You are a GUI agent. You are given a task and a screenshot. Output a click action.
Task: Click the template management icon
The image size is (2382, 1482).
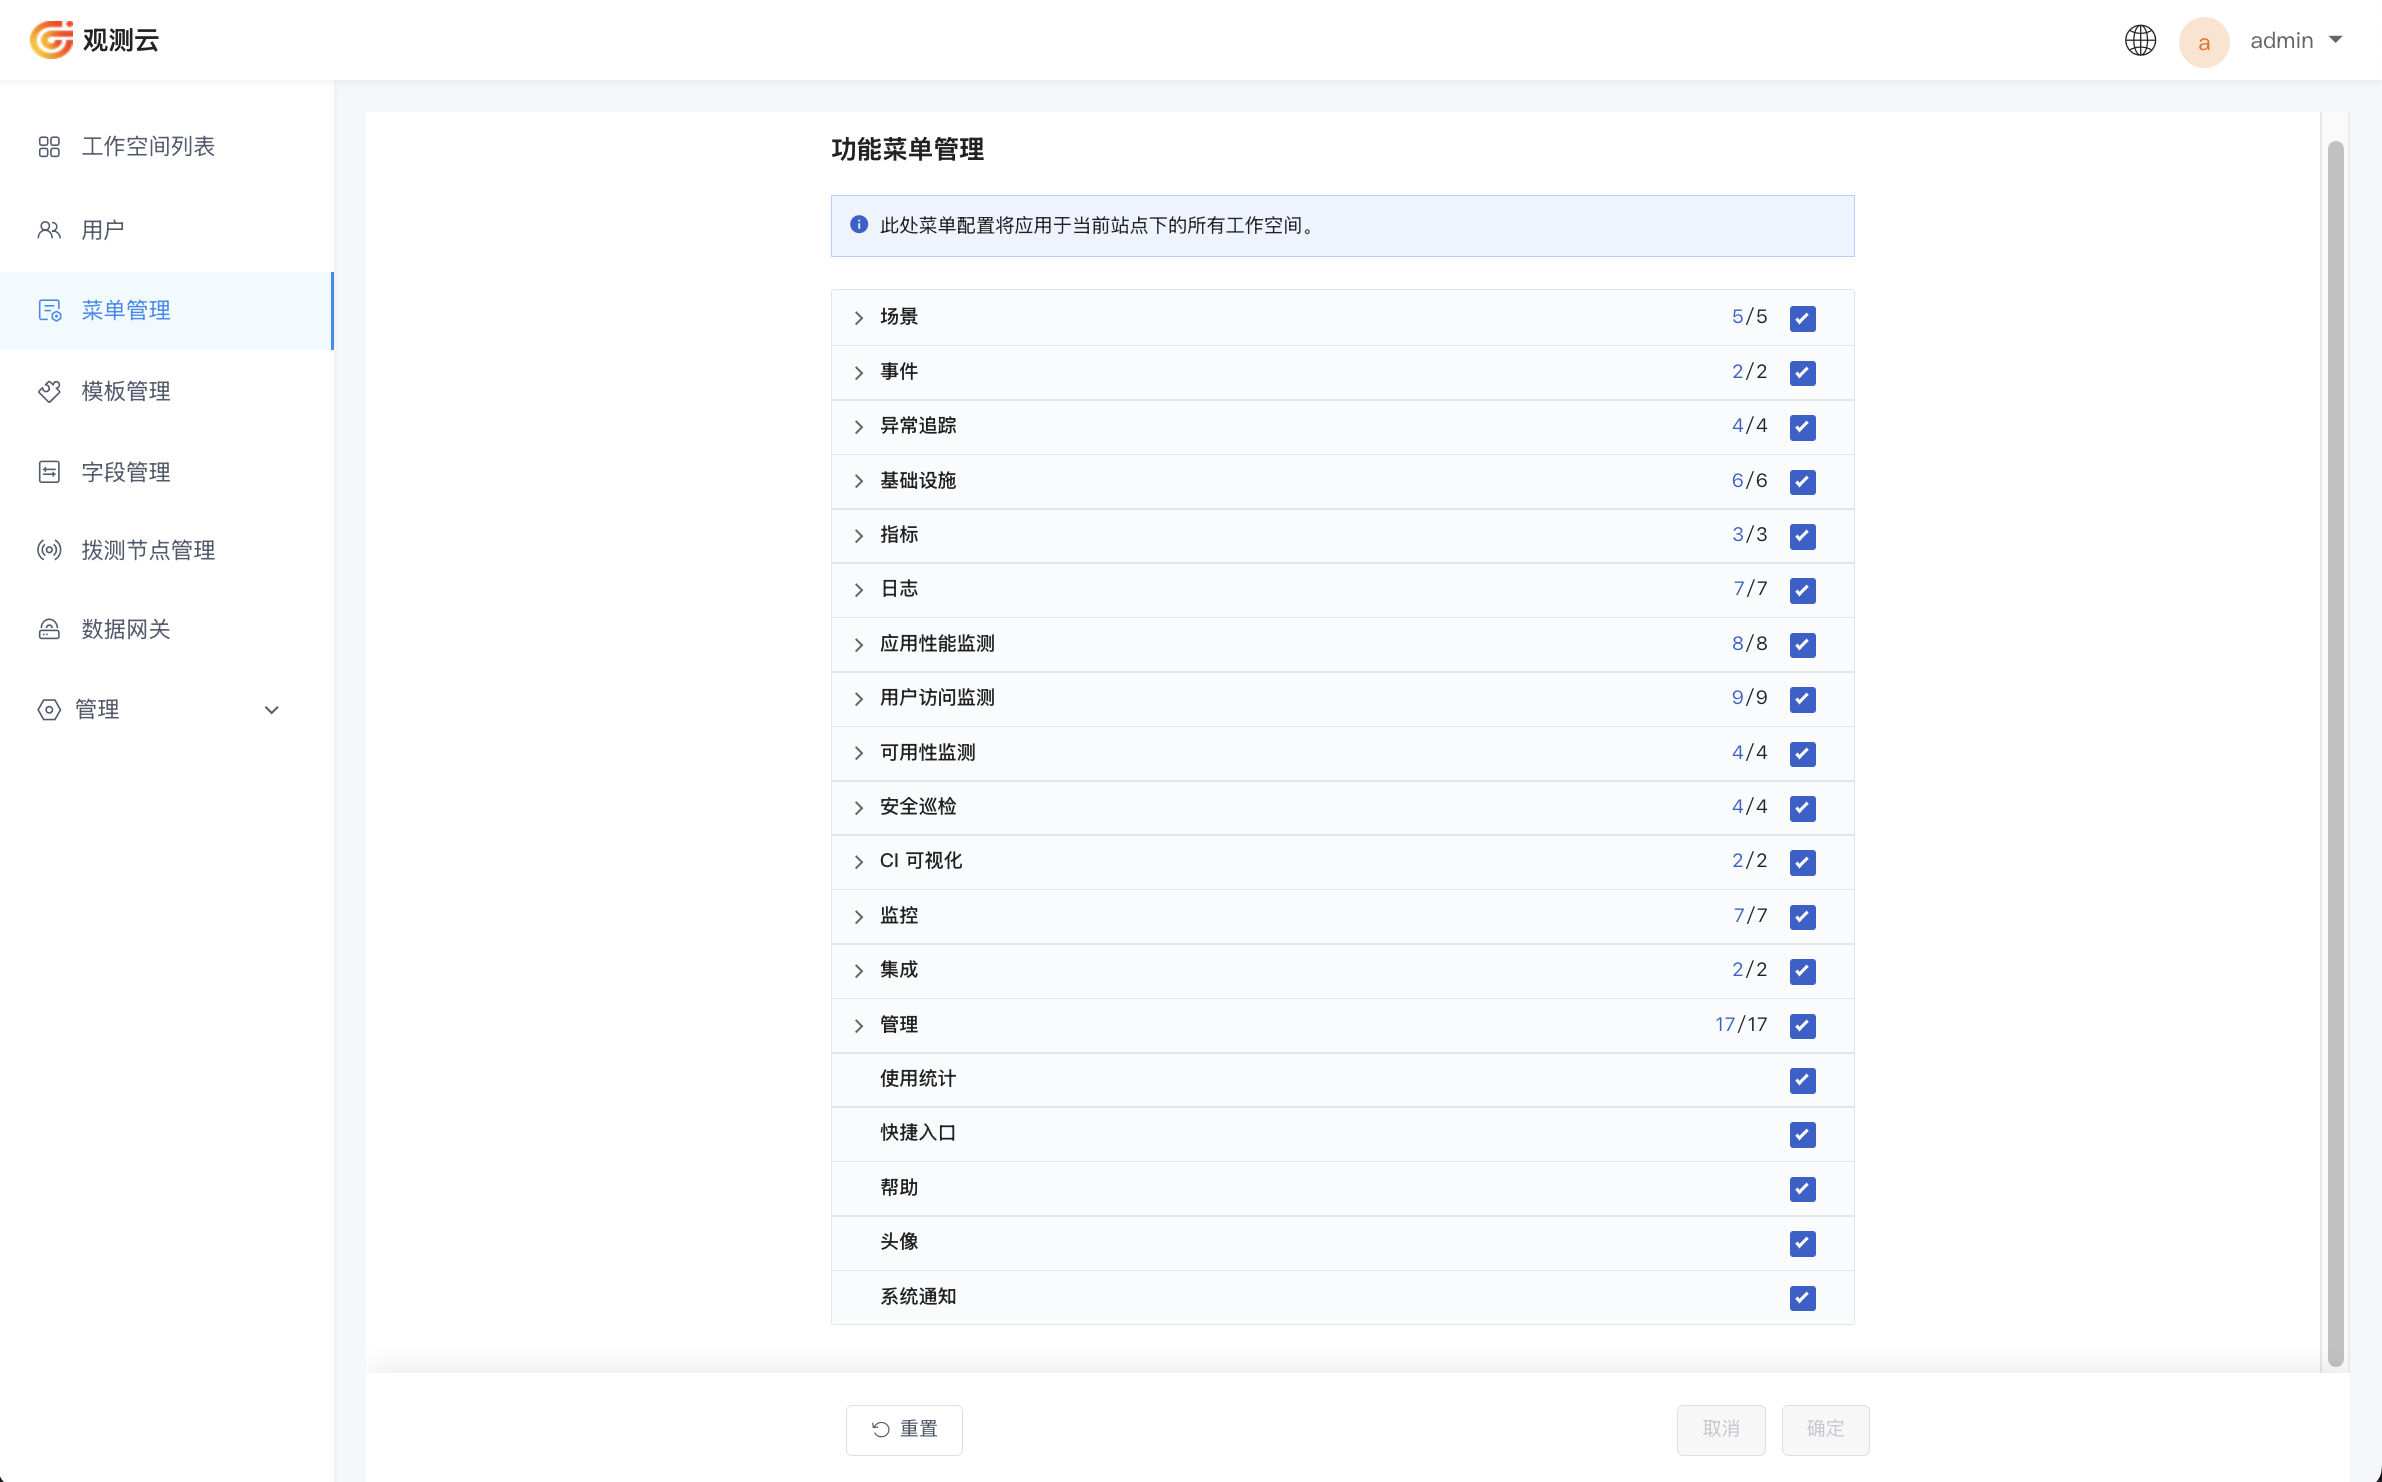49,391
